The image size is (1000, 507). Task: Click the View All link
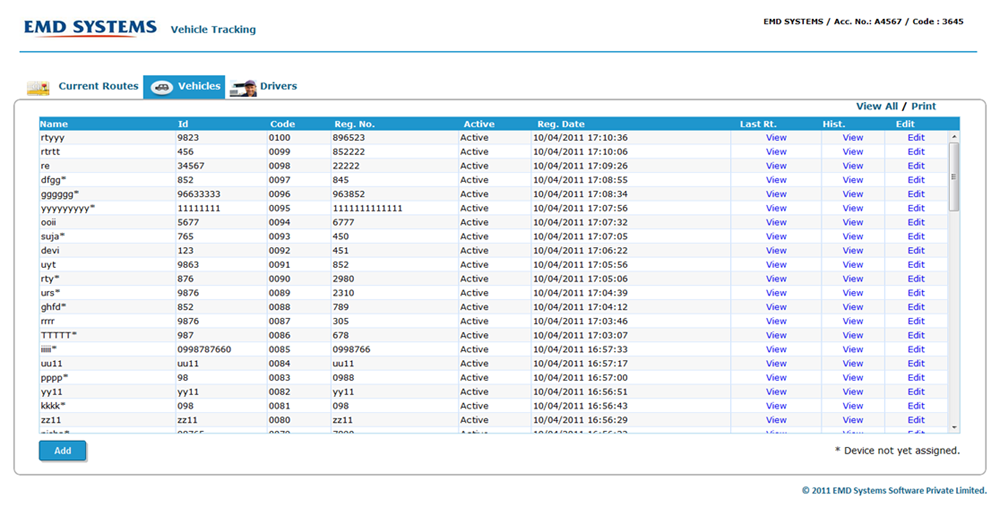[876, 106]
